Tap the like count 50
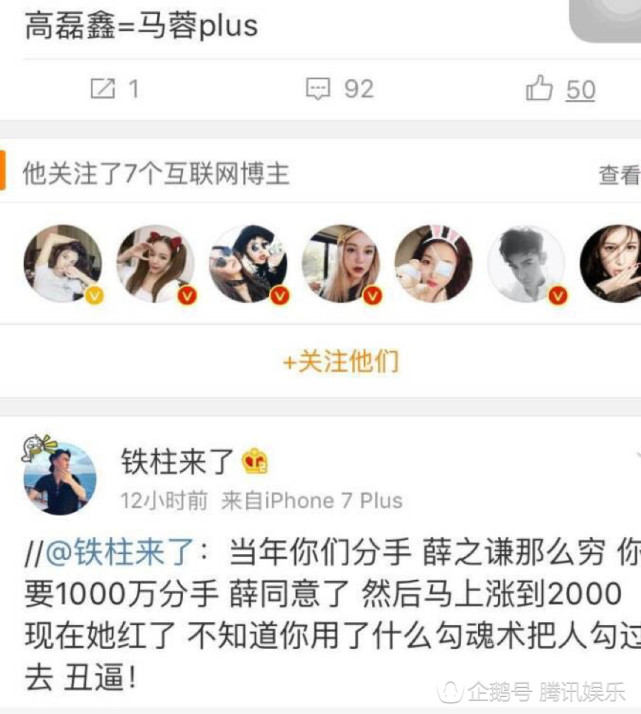The width and height of the screenshot is (641, 714). pos(580,89)
